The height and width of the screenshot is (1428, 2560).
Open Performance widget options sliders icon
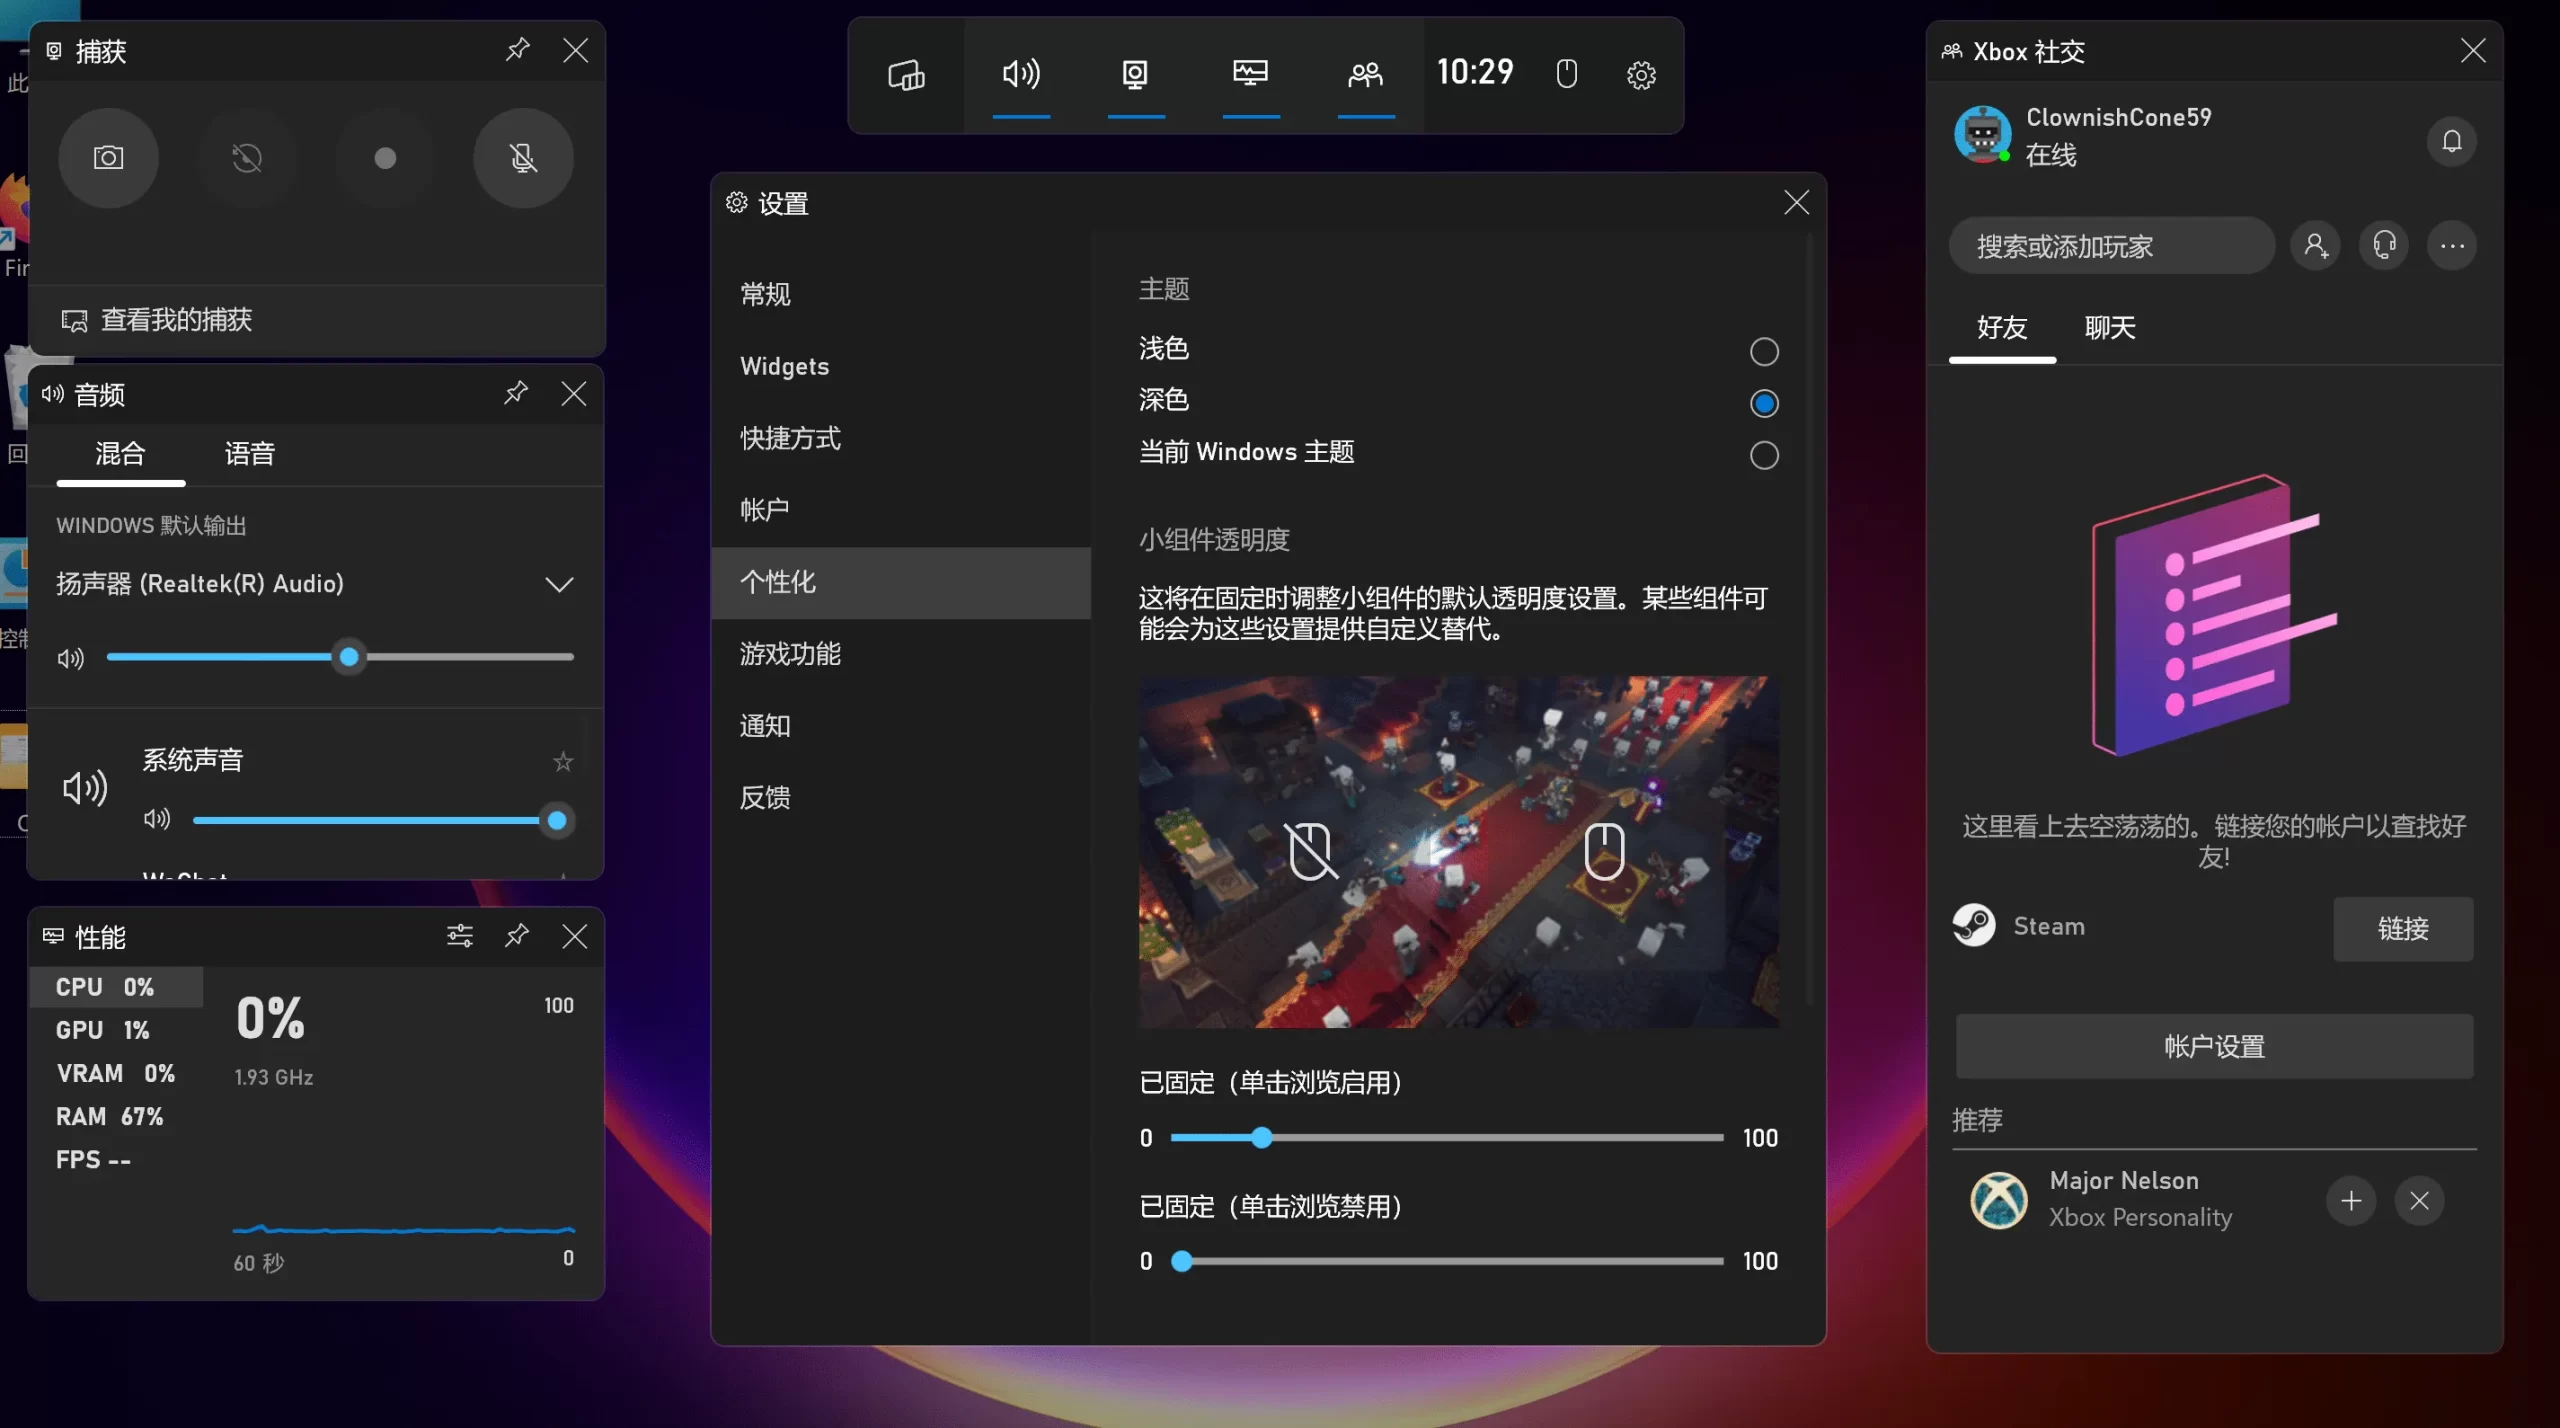(x=459, y=936)
